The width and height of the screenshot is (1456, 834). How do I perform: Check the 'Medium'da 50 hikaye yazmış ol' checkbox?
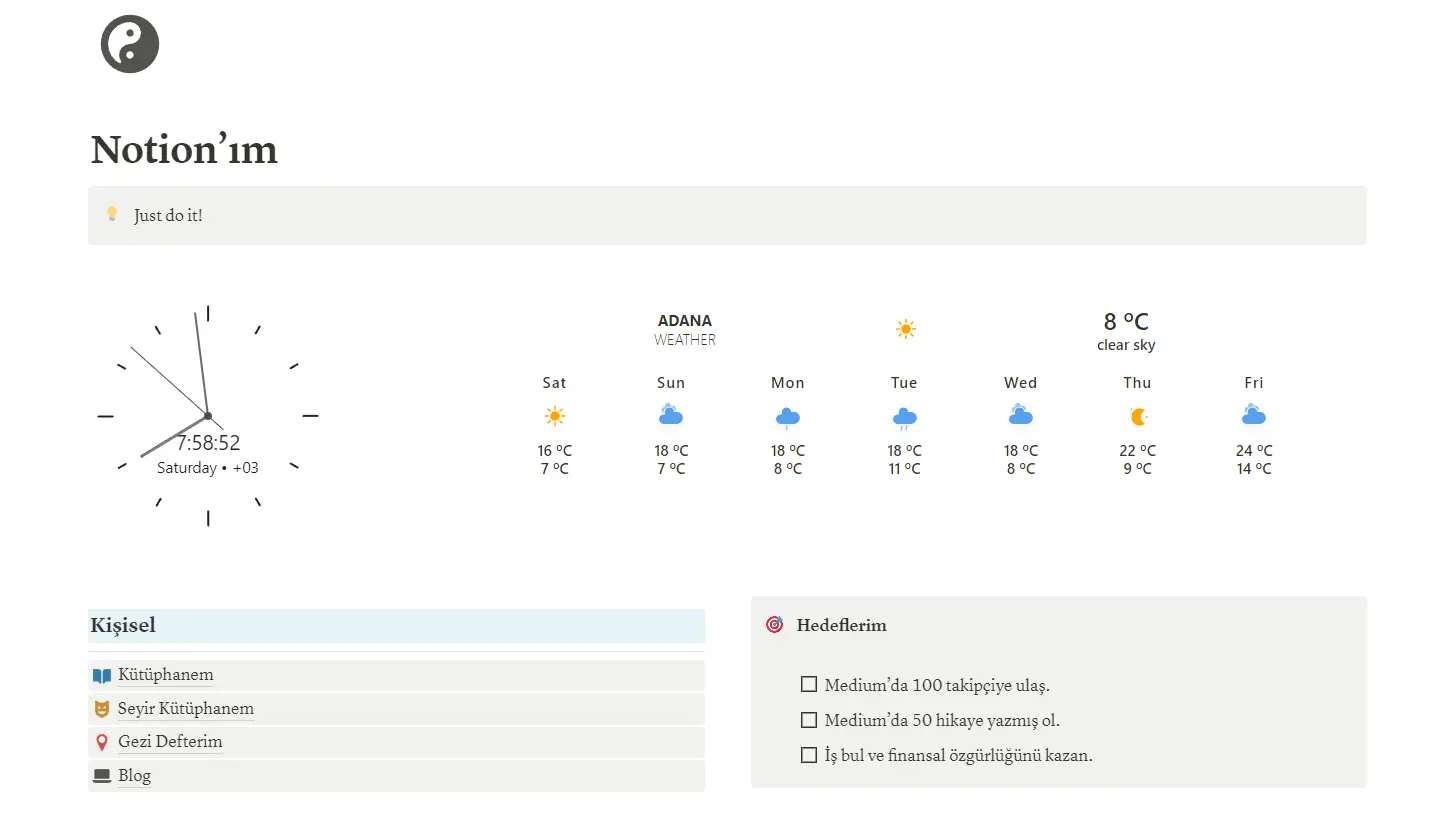coord(809,720)
